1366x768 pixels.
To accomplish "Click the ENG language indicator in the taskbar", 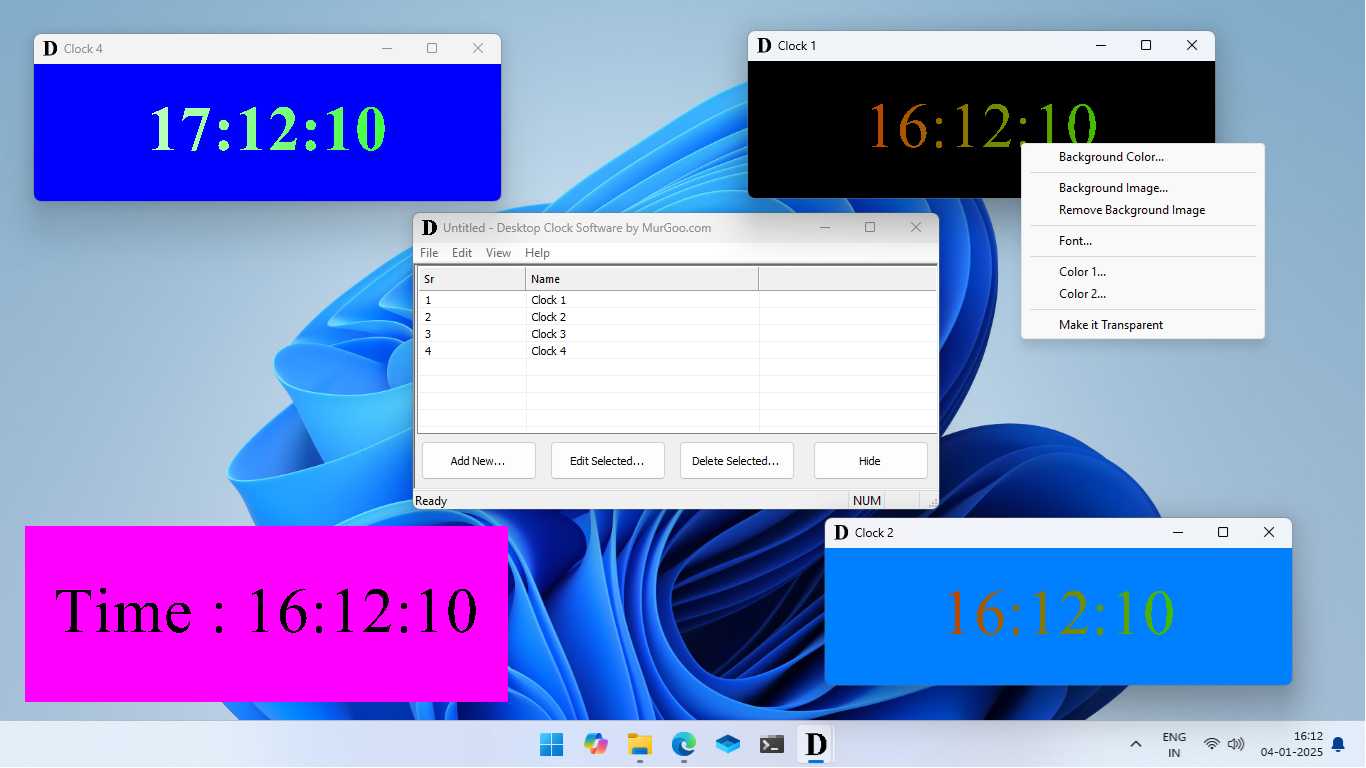I will (x=1173, y=744).
